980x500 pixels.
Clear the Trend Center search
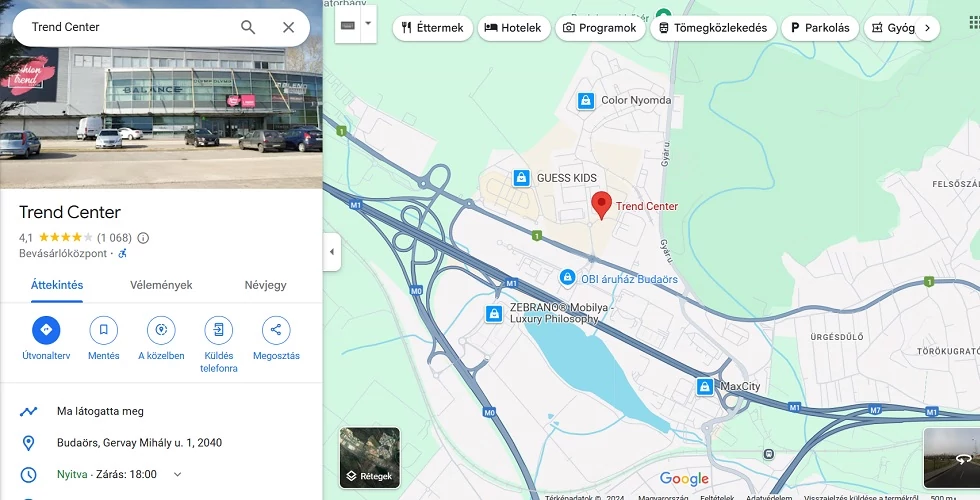(288, 27)
